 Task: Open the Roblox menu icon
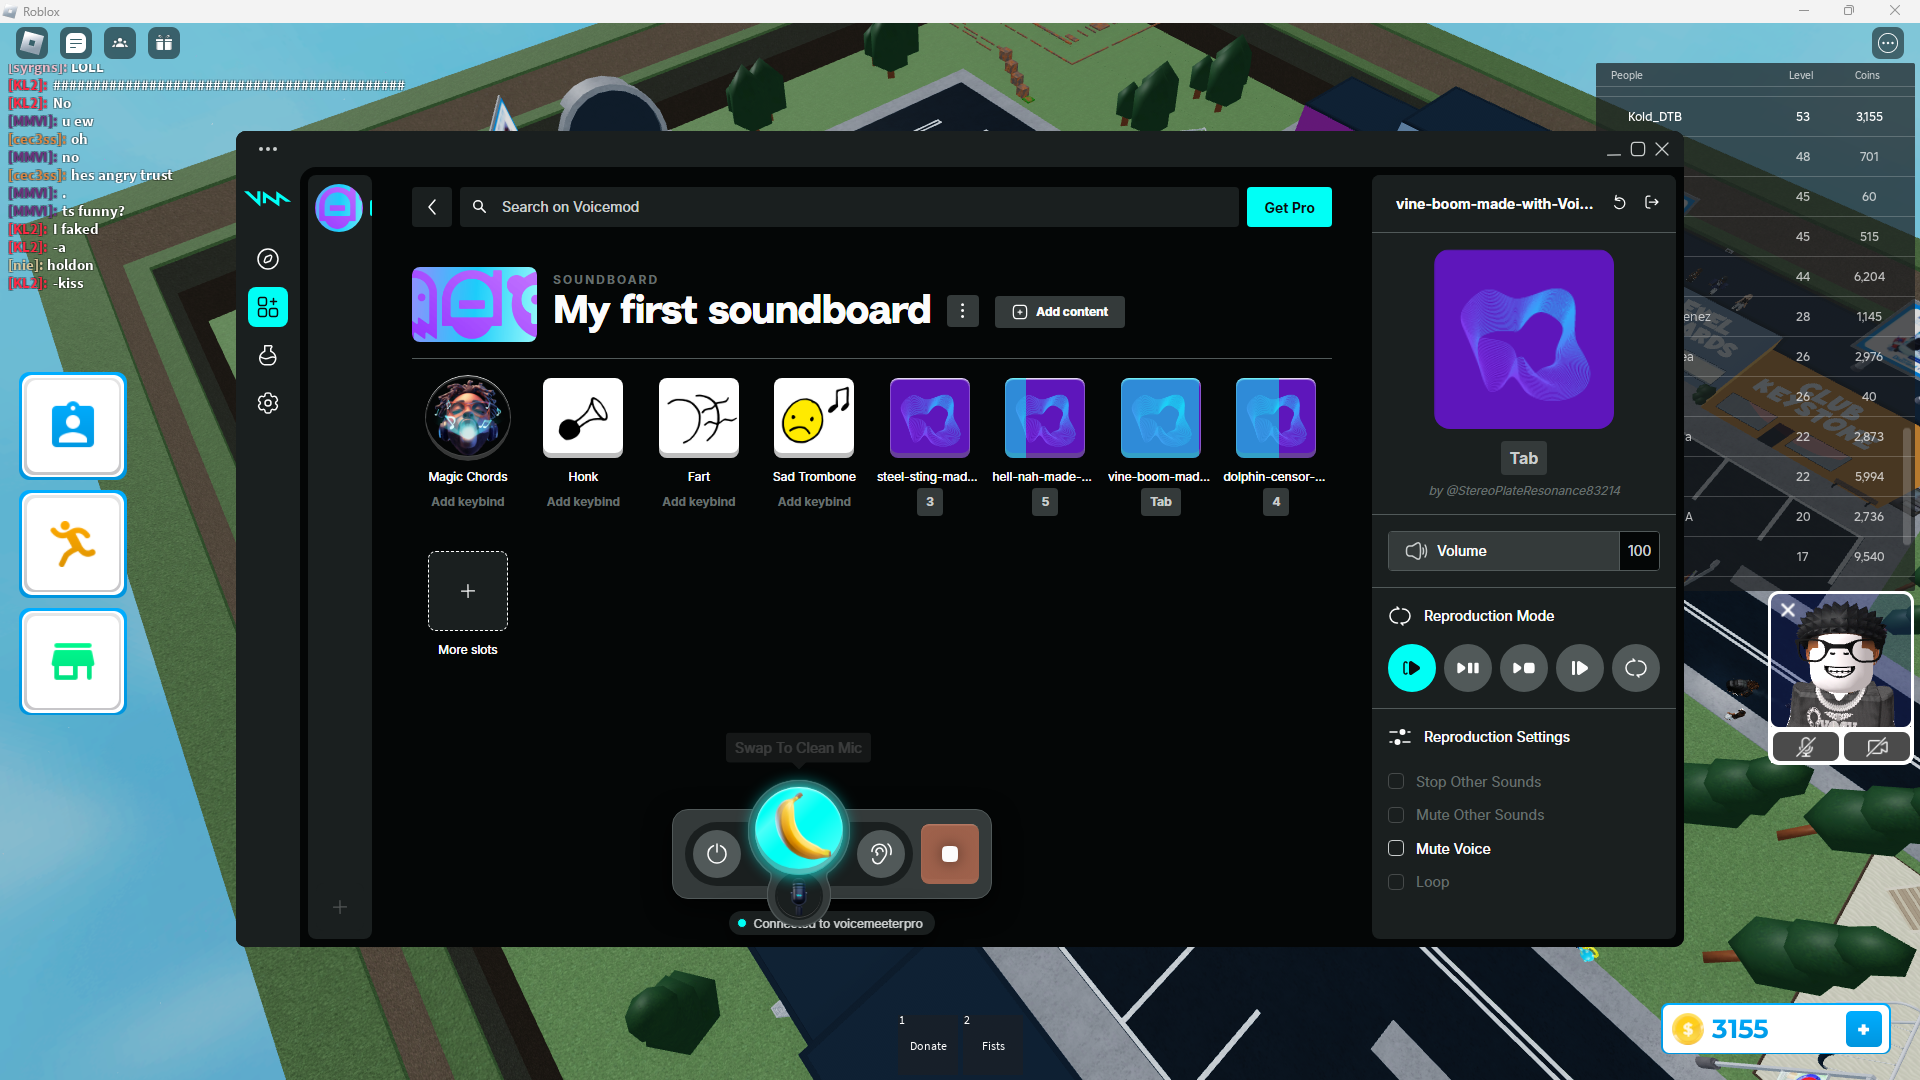pos(32,43)
